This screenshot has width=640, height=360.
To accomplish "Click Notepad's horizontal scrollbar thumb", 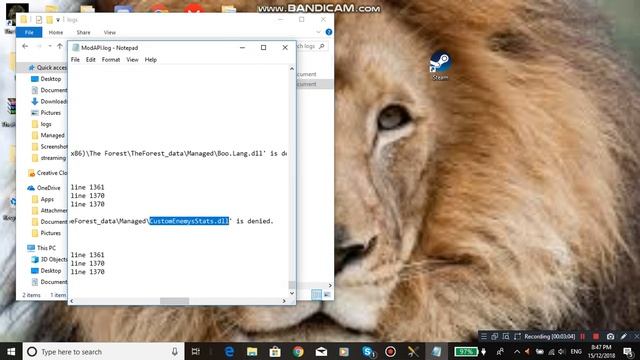I will [x=174, y=301].
